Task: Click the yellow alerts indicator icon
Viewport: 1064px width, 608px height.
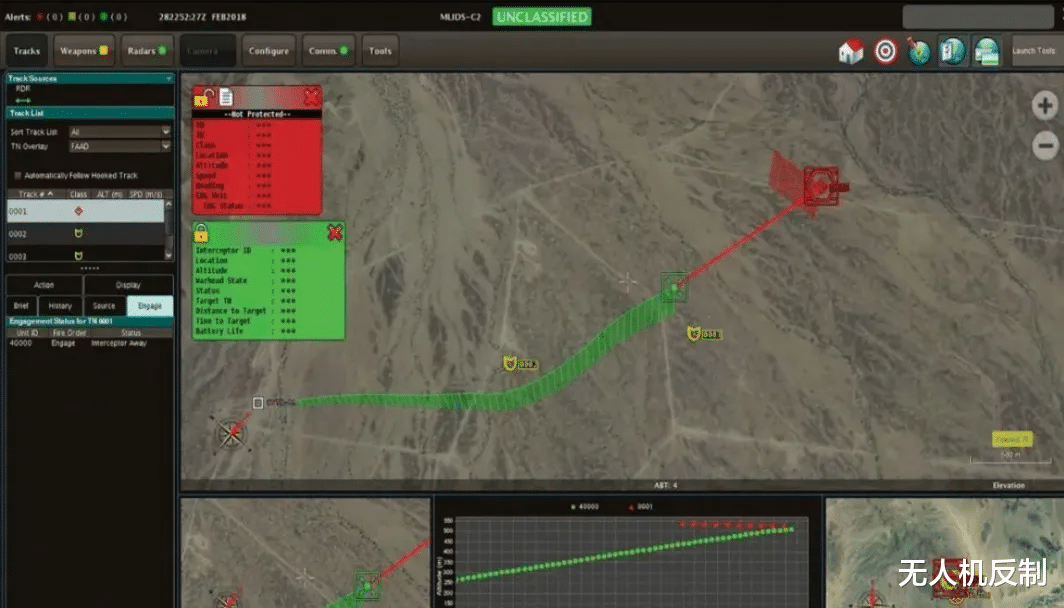Action: (72, 17)
